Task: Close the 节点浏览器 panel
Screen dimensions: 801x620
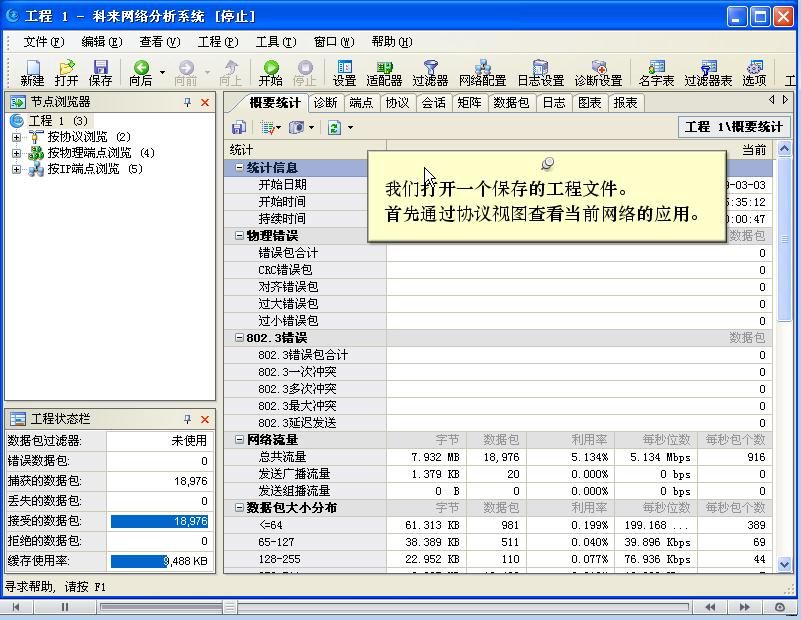Action: (205, 102)
